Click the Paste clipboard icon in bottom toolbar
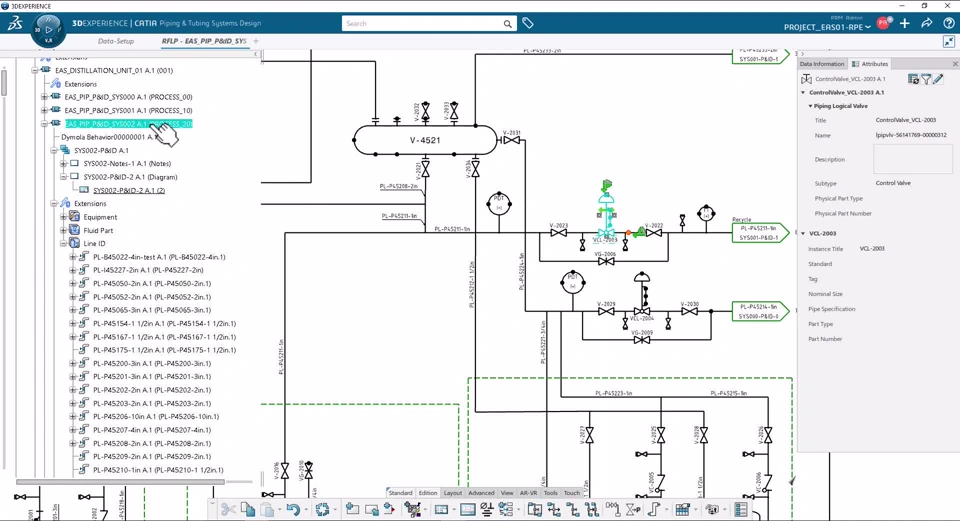 [x=267, y=509]
